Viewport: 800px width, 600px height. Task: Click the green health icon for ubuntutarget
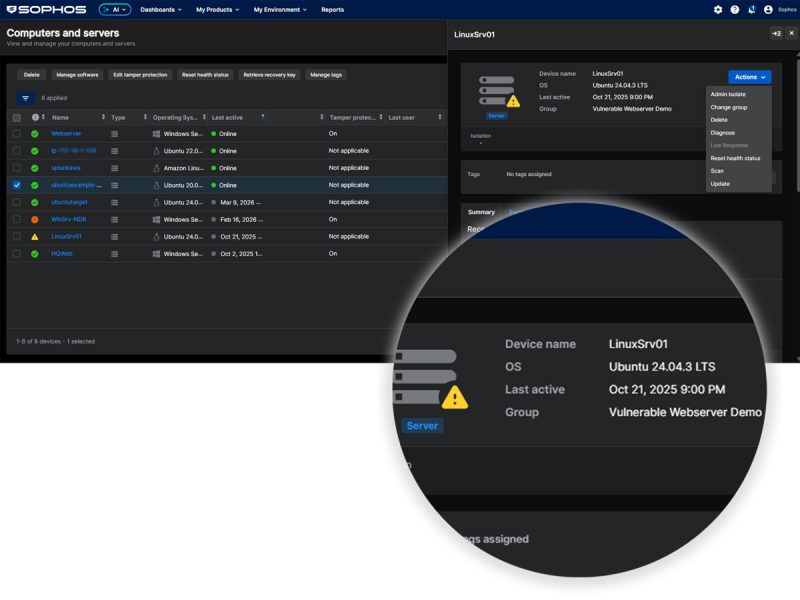tap(35, 203)
